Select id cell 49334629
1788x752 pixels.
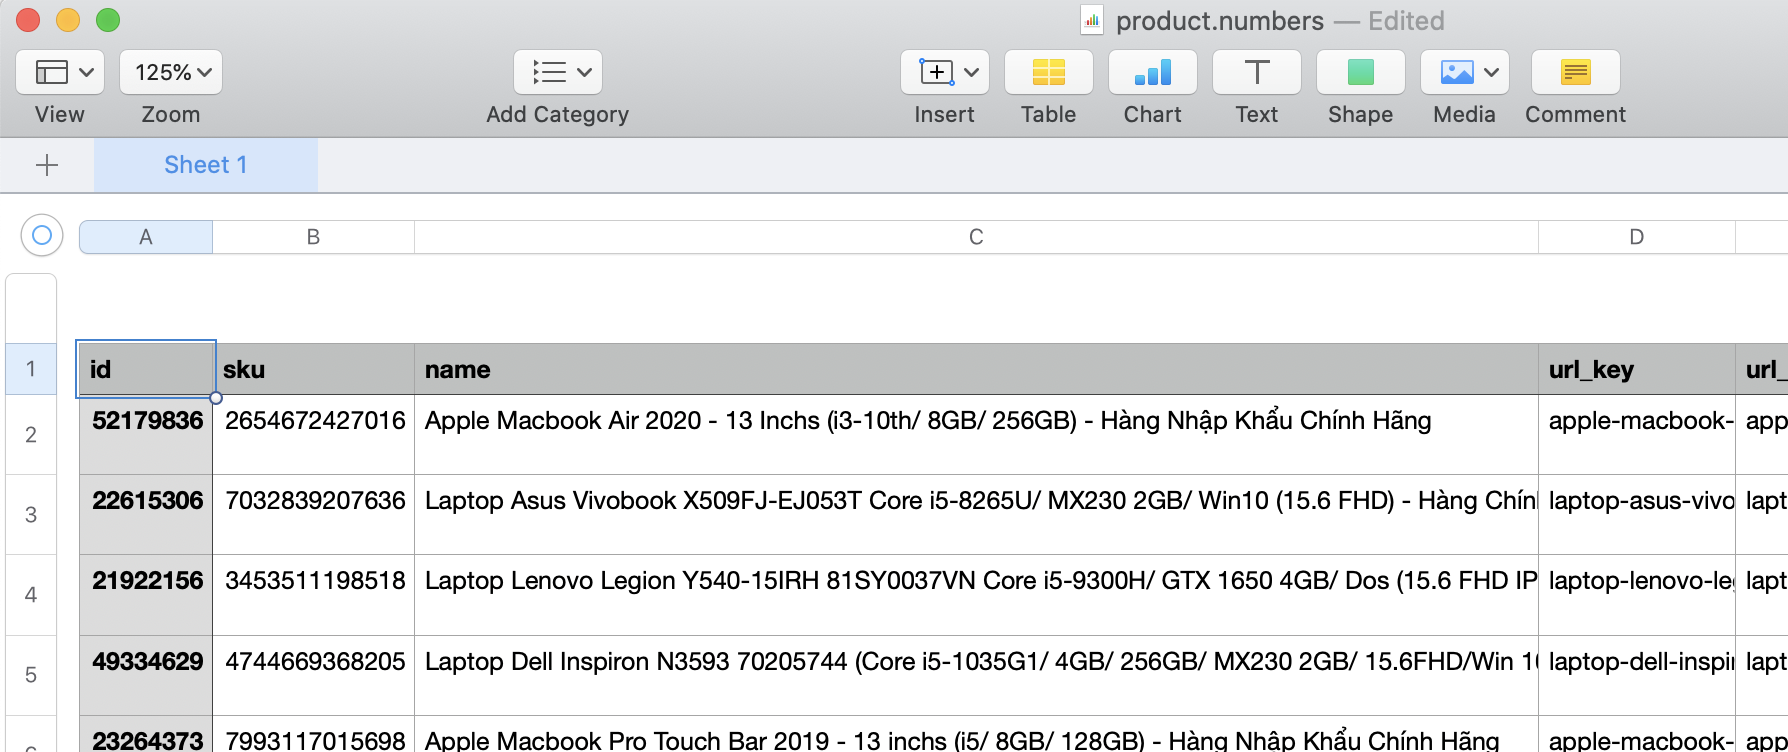(x=146, y=675)
